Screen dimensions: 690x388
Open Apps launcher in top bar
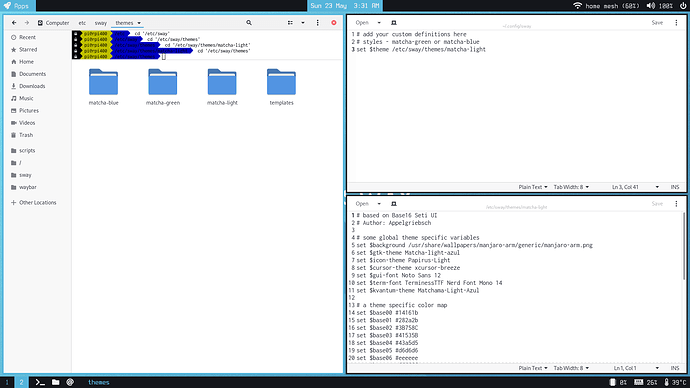tap(17, 6)
